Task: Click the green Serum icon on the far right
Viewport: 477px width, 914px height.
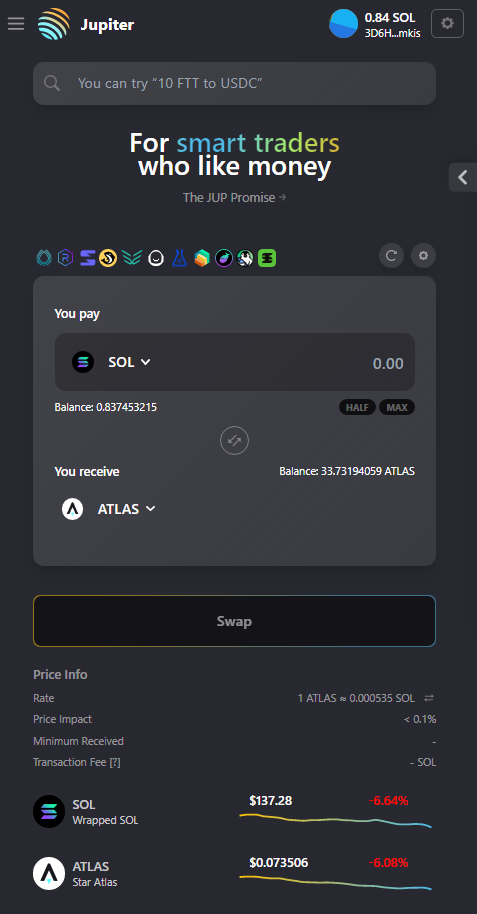Action: [x=267, y=258]
